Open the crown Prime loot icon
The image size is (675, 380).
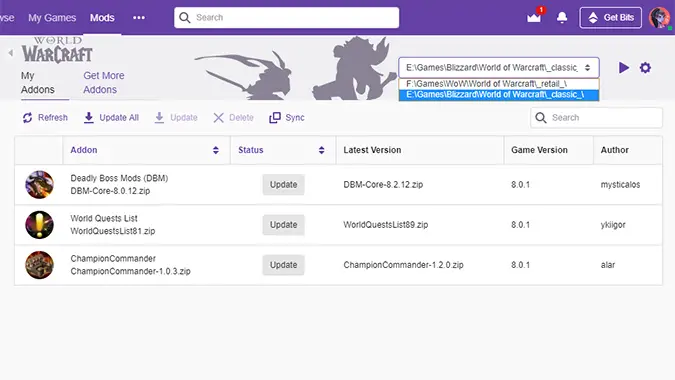534,18
